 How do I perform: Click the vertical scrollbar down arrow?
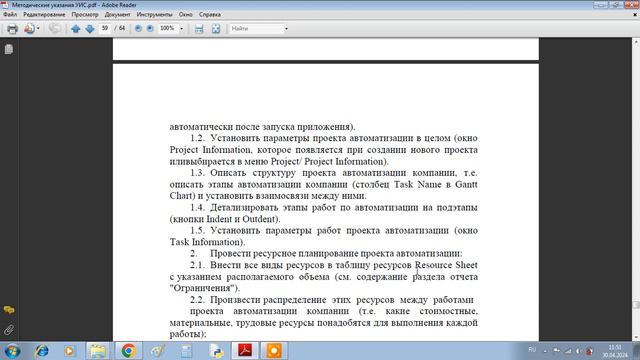636,338
